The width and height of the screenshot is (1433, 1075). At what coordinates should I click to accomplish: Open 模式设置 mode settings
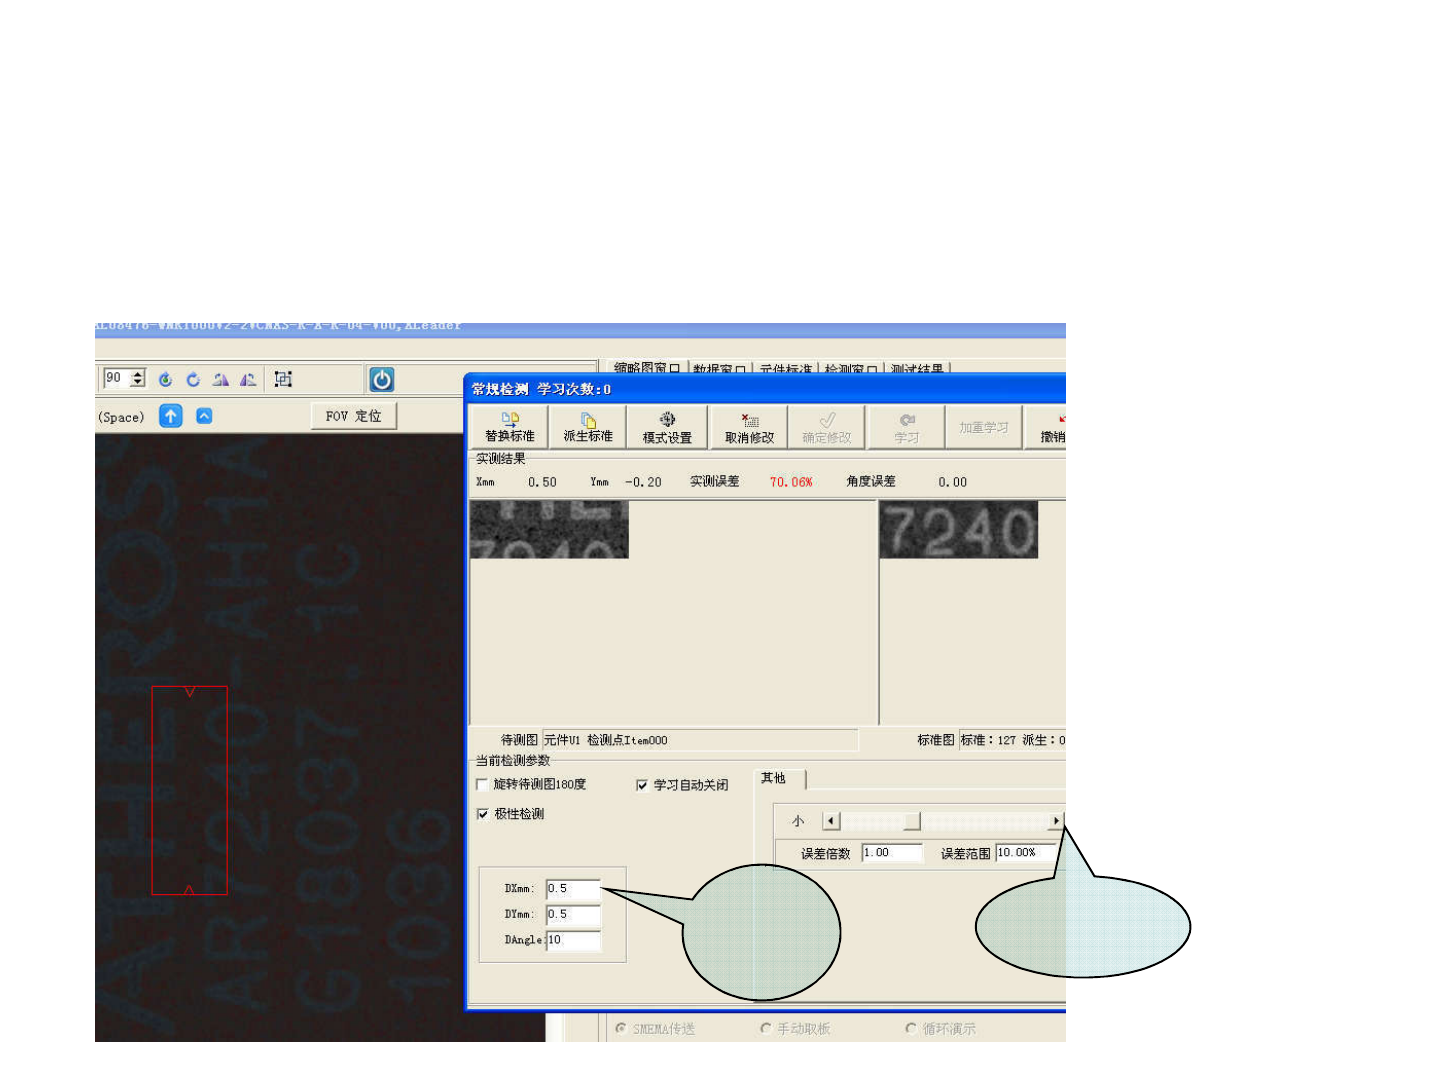(x=667, y=427)
